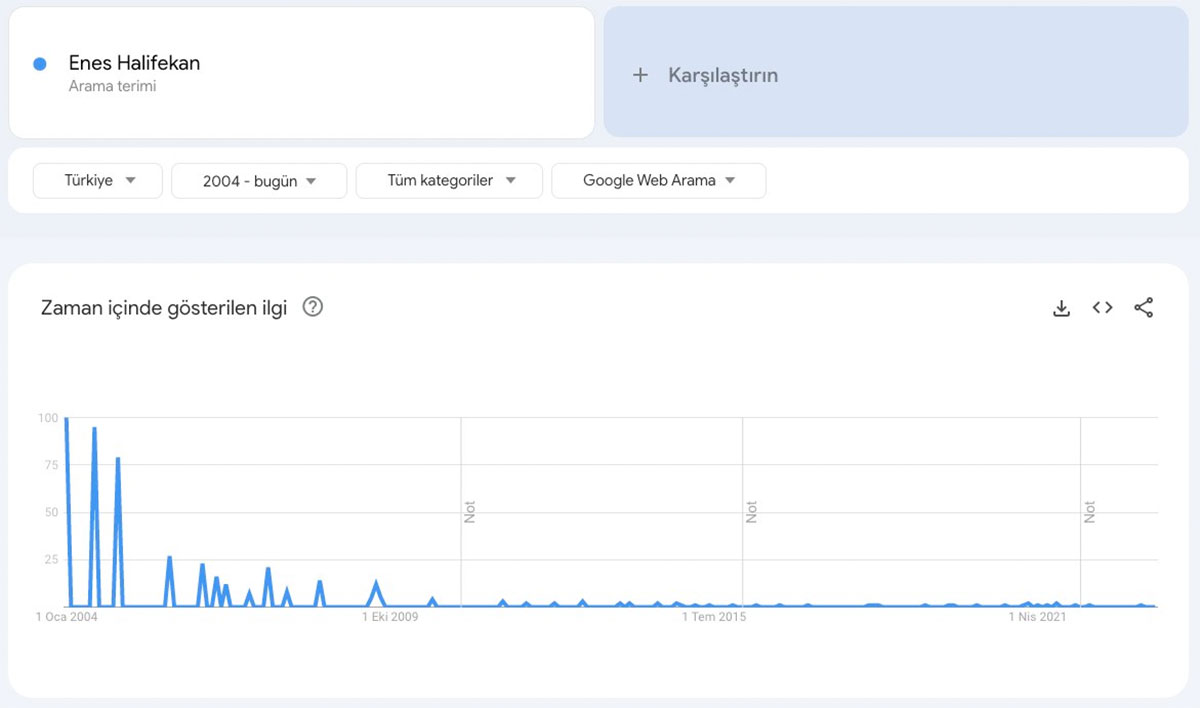Click the 25 value on the y-axis
This screenshot has height=708, width=1200.
pos(51,559)
